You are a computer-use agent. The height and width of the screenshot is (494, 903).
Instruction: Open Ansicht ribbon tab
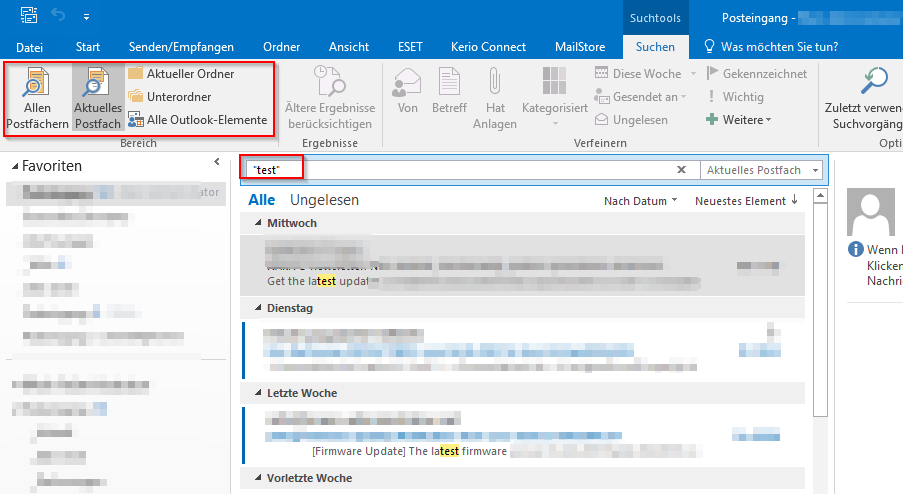349,47
